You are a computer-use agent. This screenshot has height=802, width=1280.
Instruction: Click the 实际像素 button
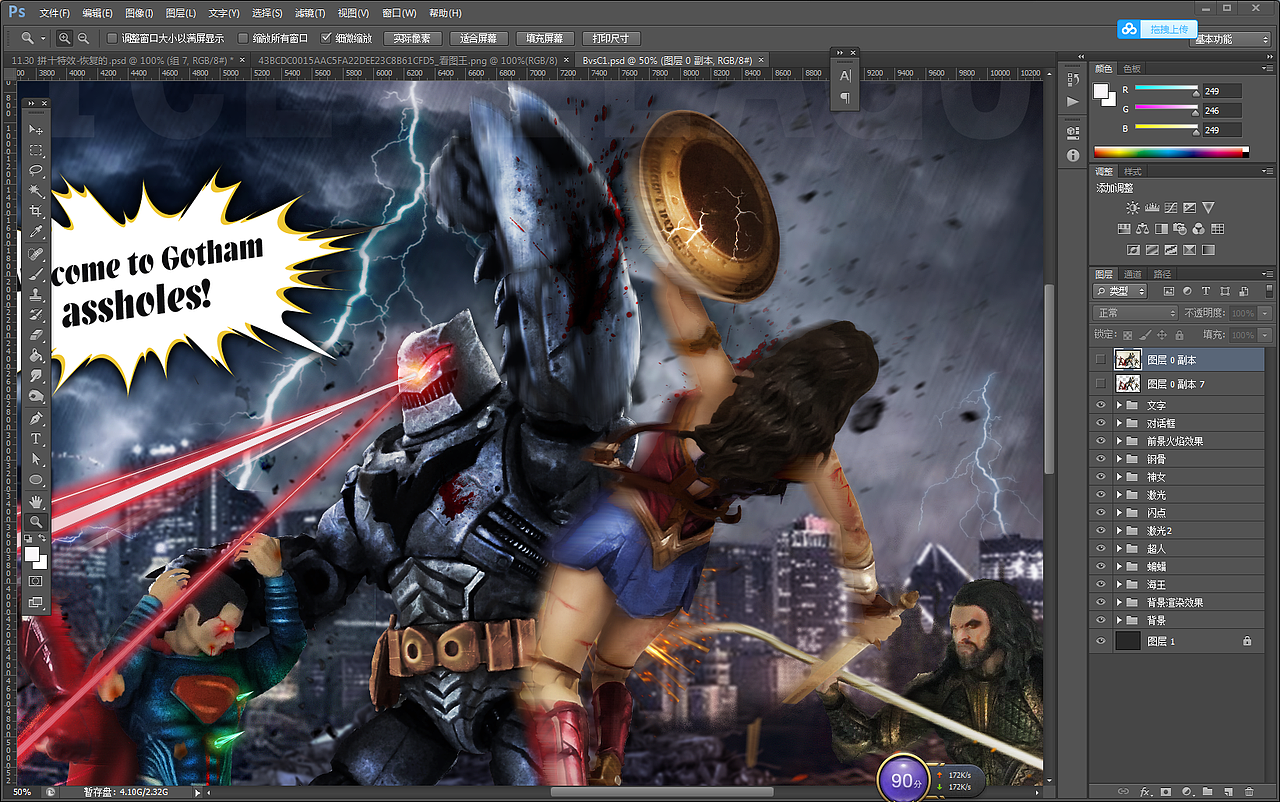pyautogui.click(x=412, y=38)
